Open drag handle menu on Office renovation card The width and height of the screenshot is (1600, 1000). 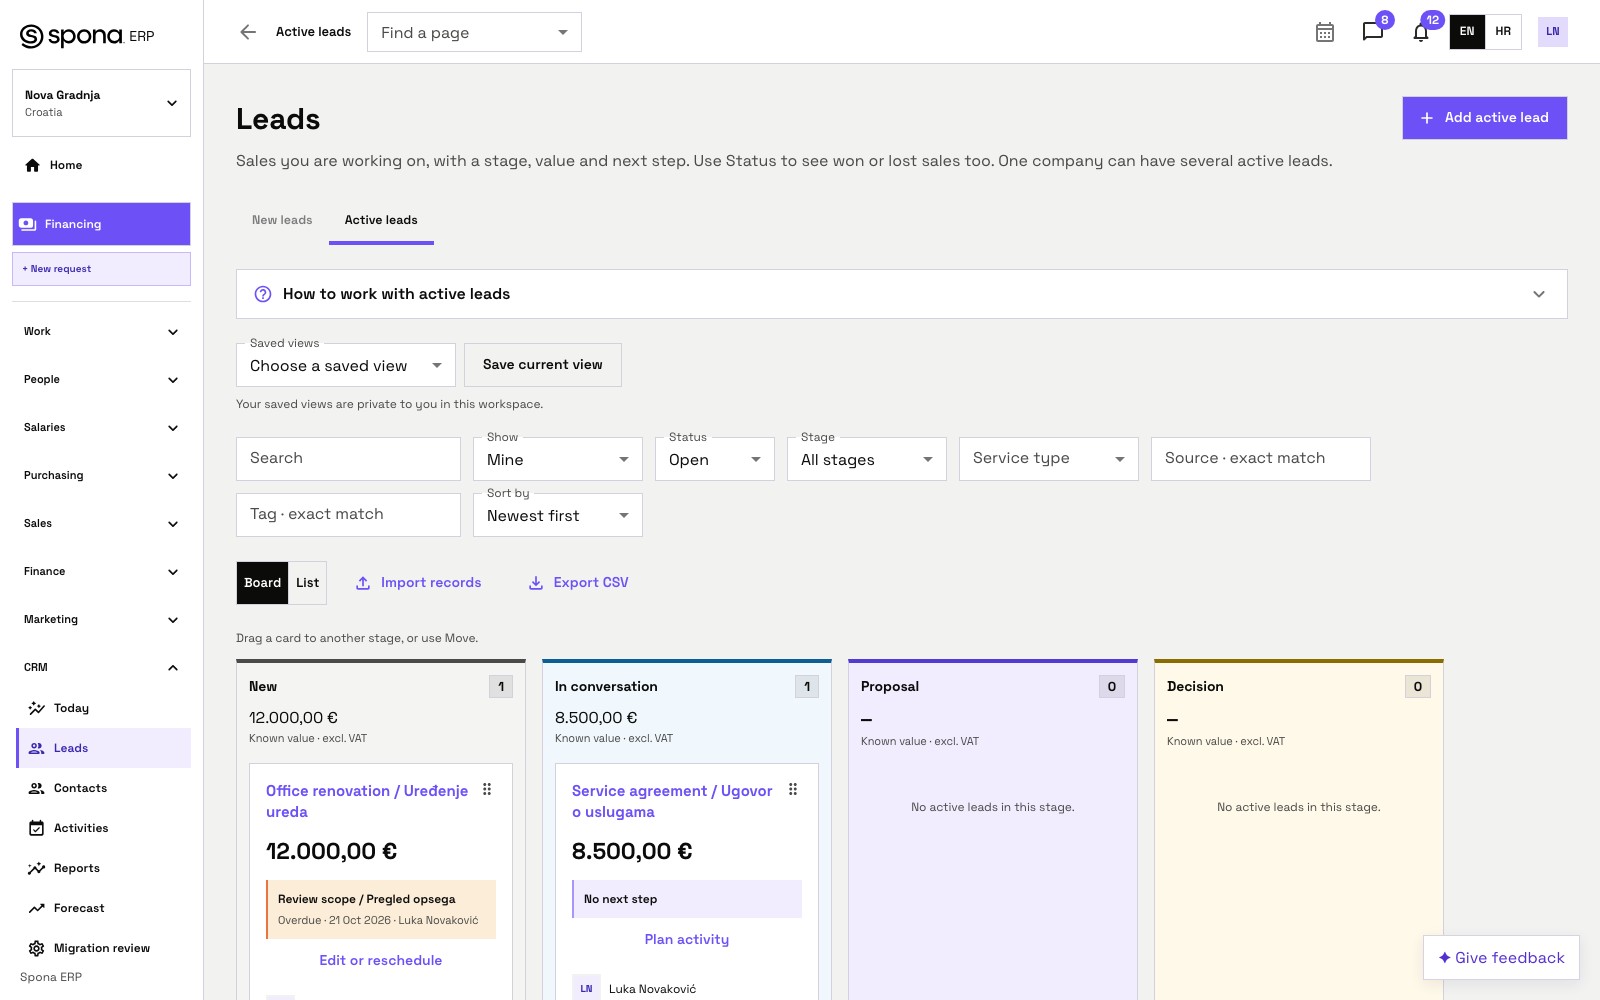click(487, 790)
